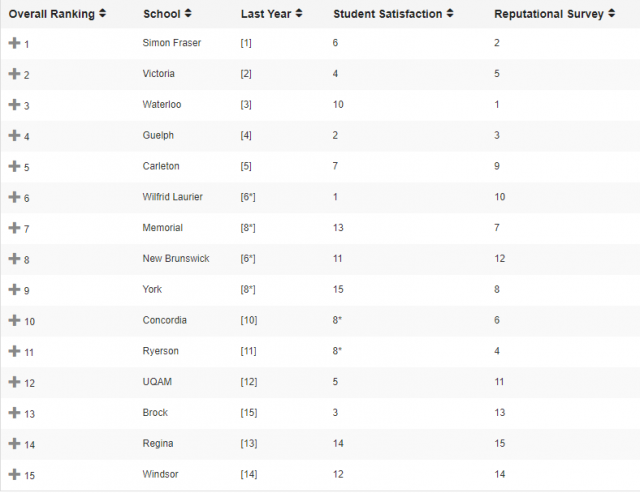The image size is (640, 493).
Task: Expand the Simon Fraser row plus icon
Action: click(x=14, y=43)
